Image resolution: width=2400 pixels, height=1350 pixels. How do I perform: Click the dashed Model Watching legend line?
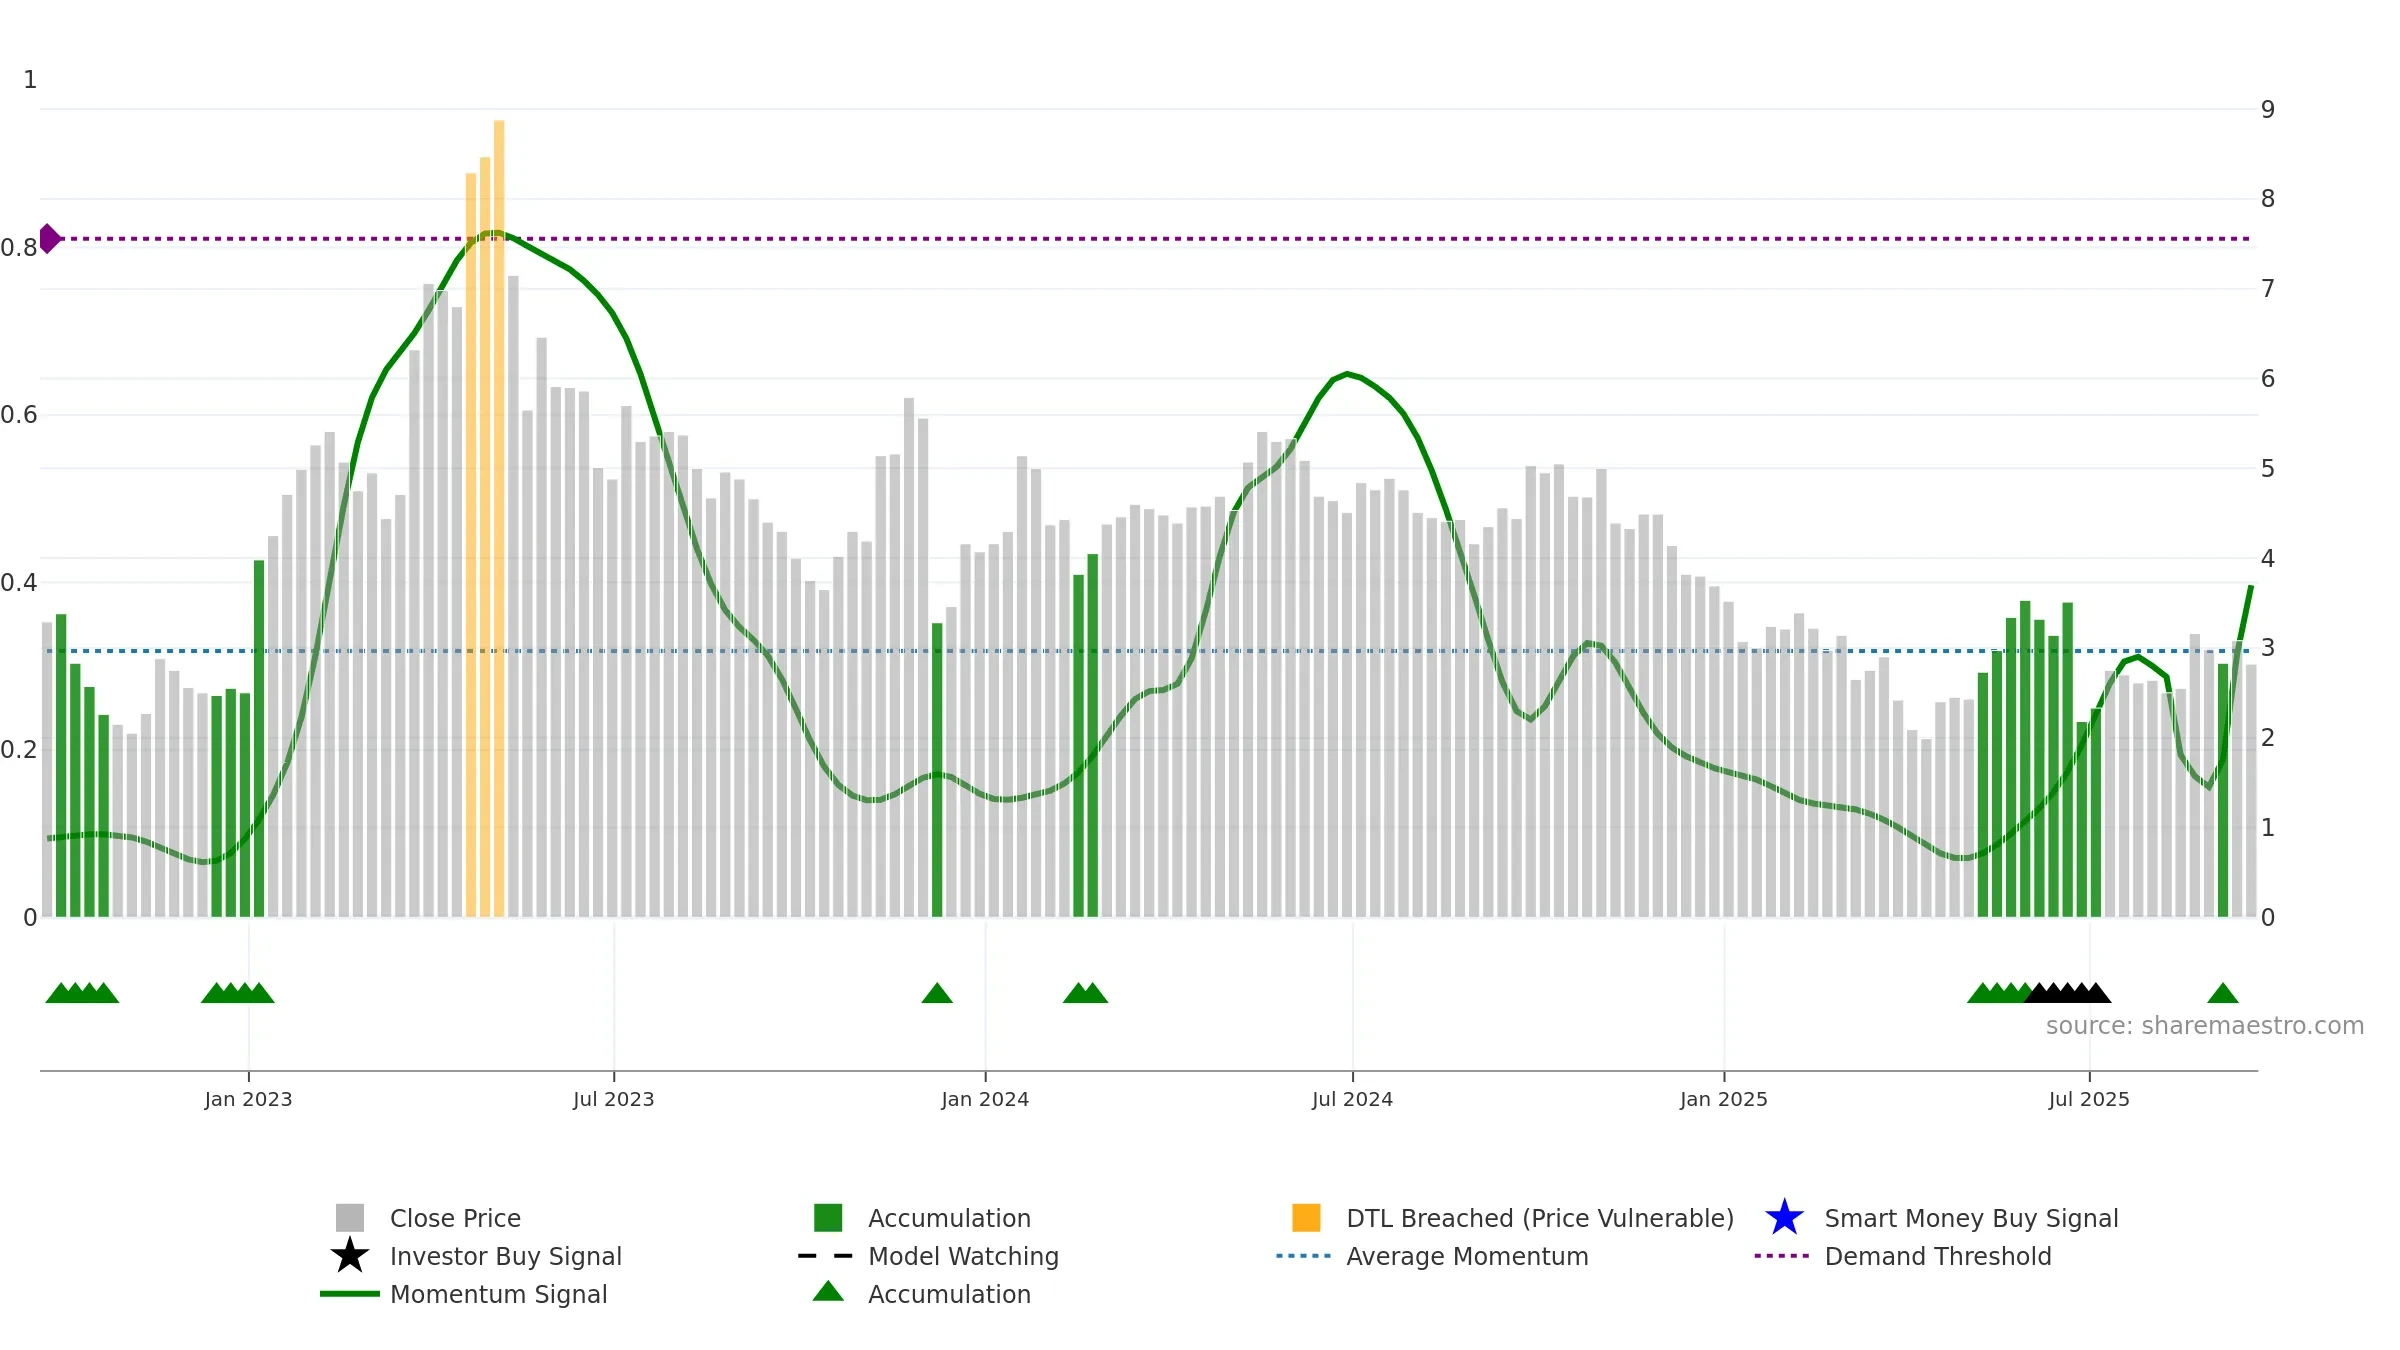826,1256
